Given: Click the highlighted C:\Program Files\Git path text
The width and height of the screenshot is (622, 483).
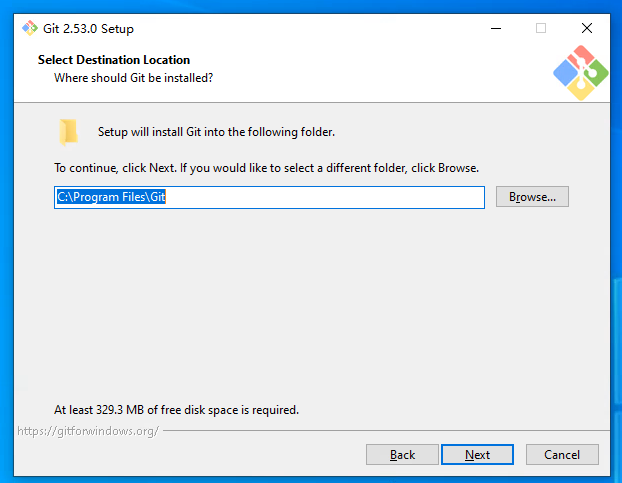Looking at the screenshot, I should coord(110,197).
